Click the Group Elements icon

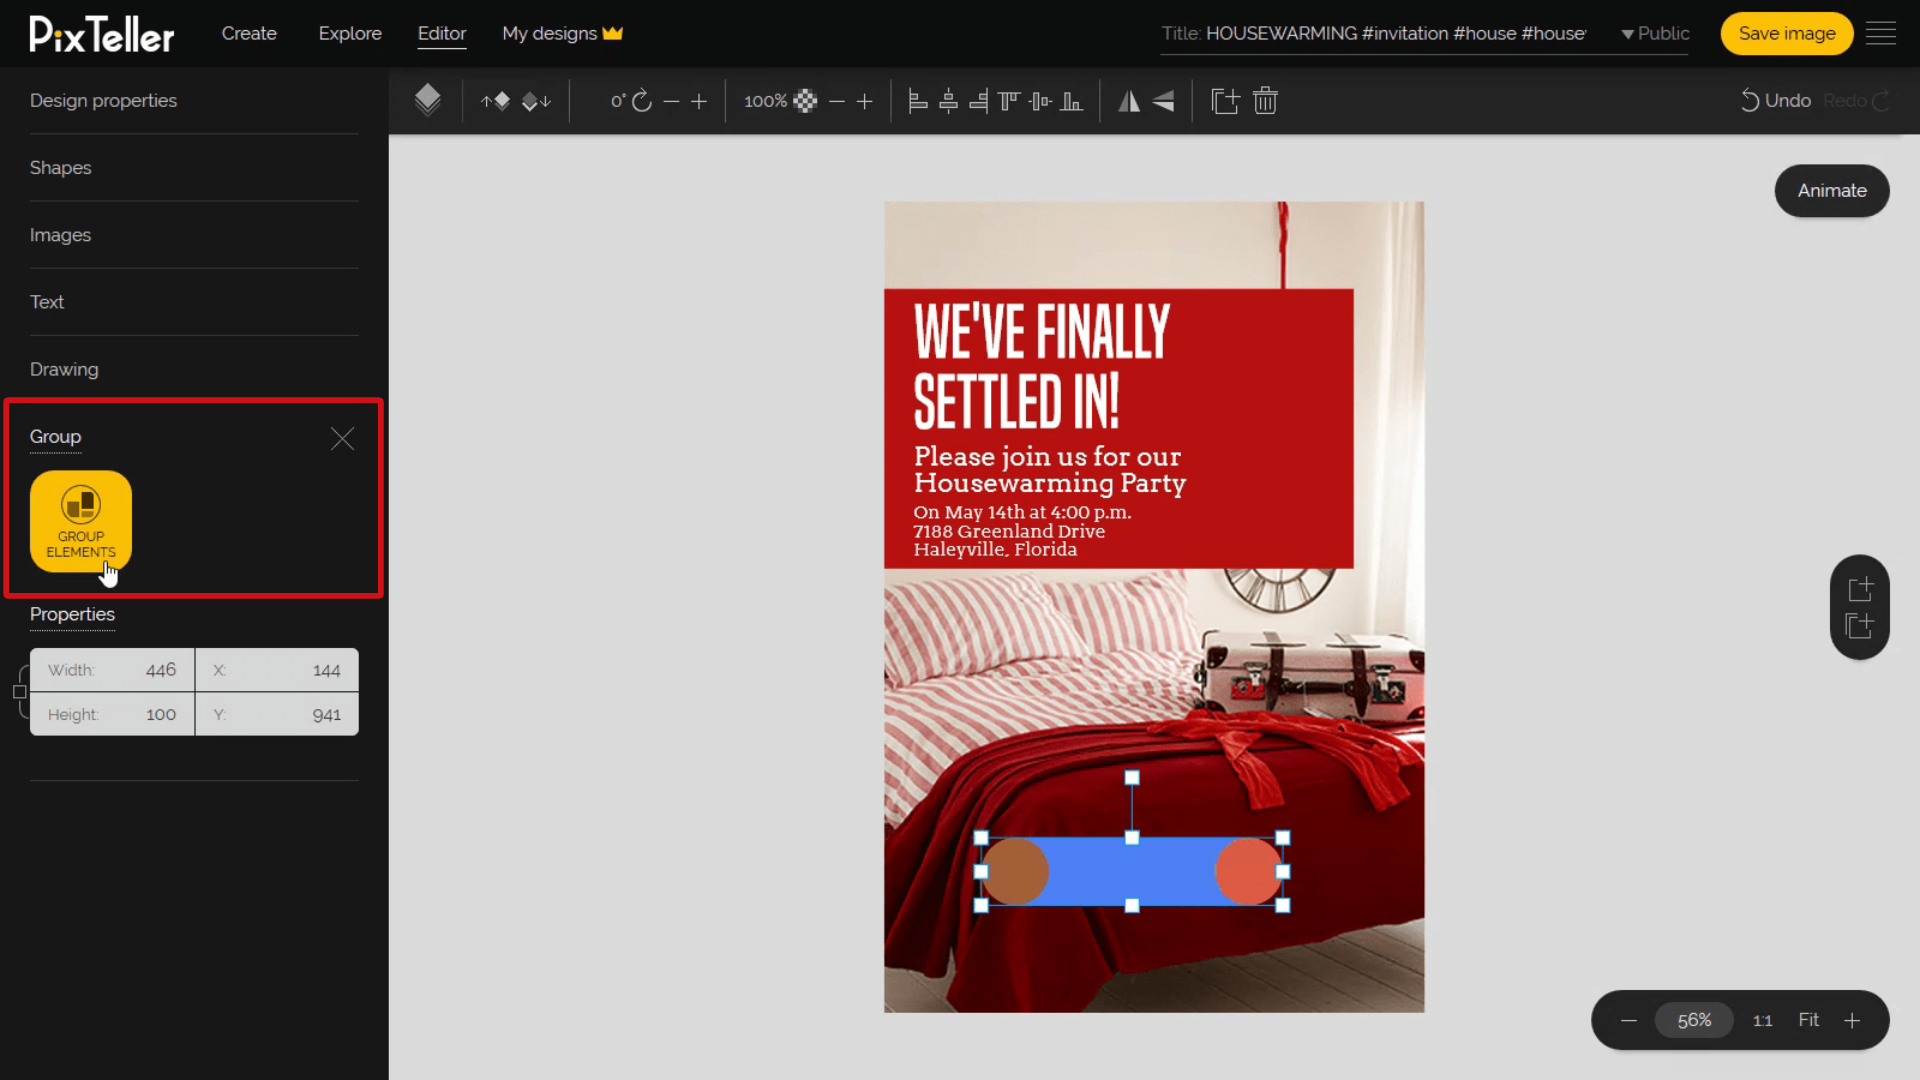click(x=80, y=520)
